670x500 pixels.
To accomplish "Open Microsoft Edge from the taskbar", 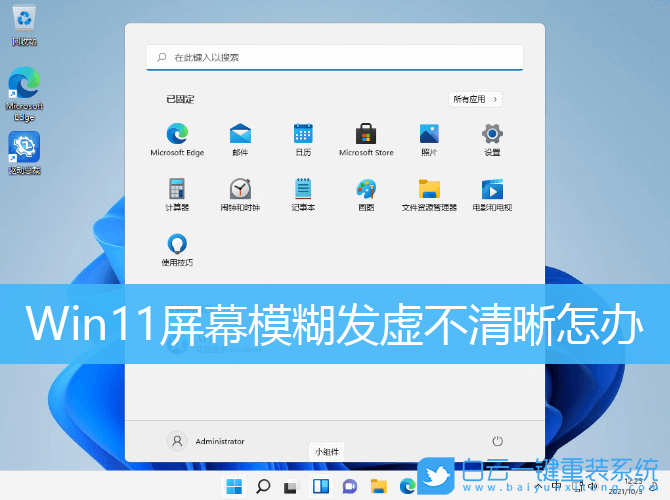I will (408, 486).
